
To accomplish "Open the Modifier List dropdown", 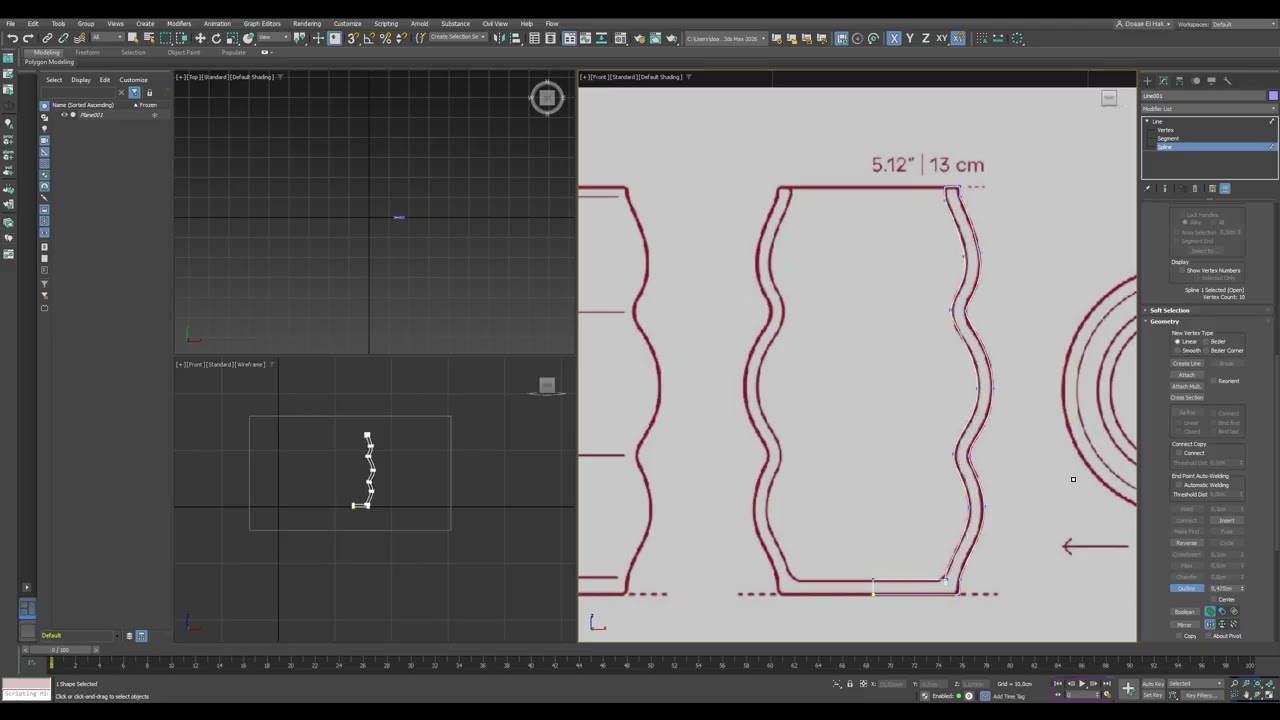I will click(1210, 109).
